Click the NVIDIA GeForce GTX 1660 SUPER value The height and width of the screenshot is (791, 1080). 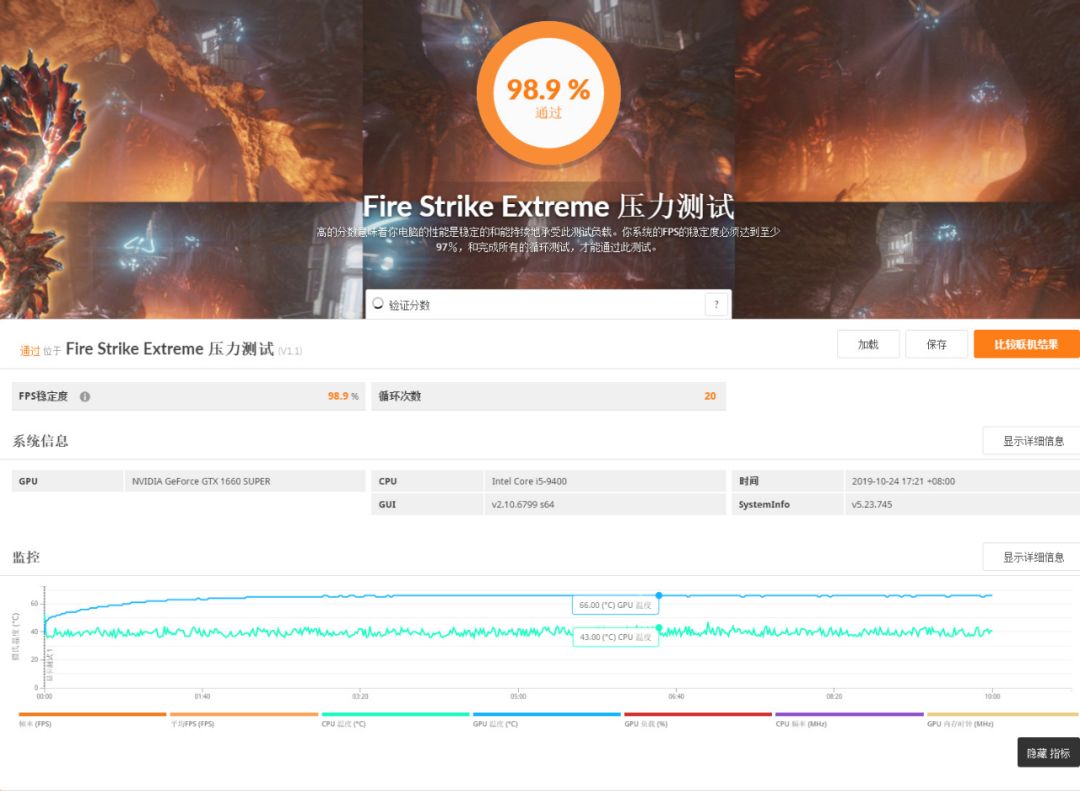pos(201,481)
